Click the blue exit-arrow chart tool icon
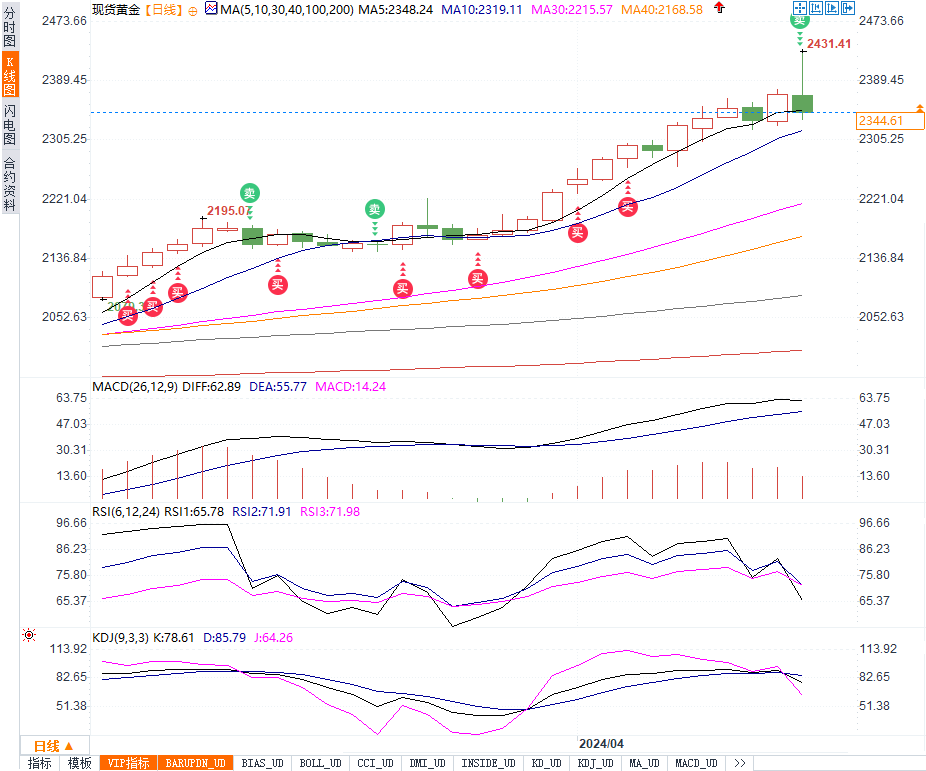 pyautogui.click(x=847, y=8)
